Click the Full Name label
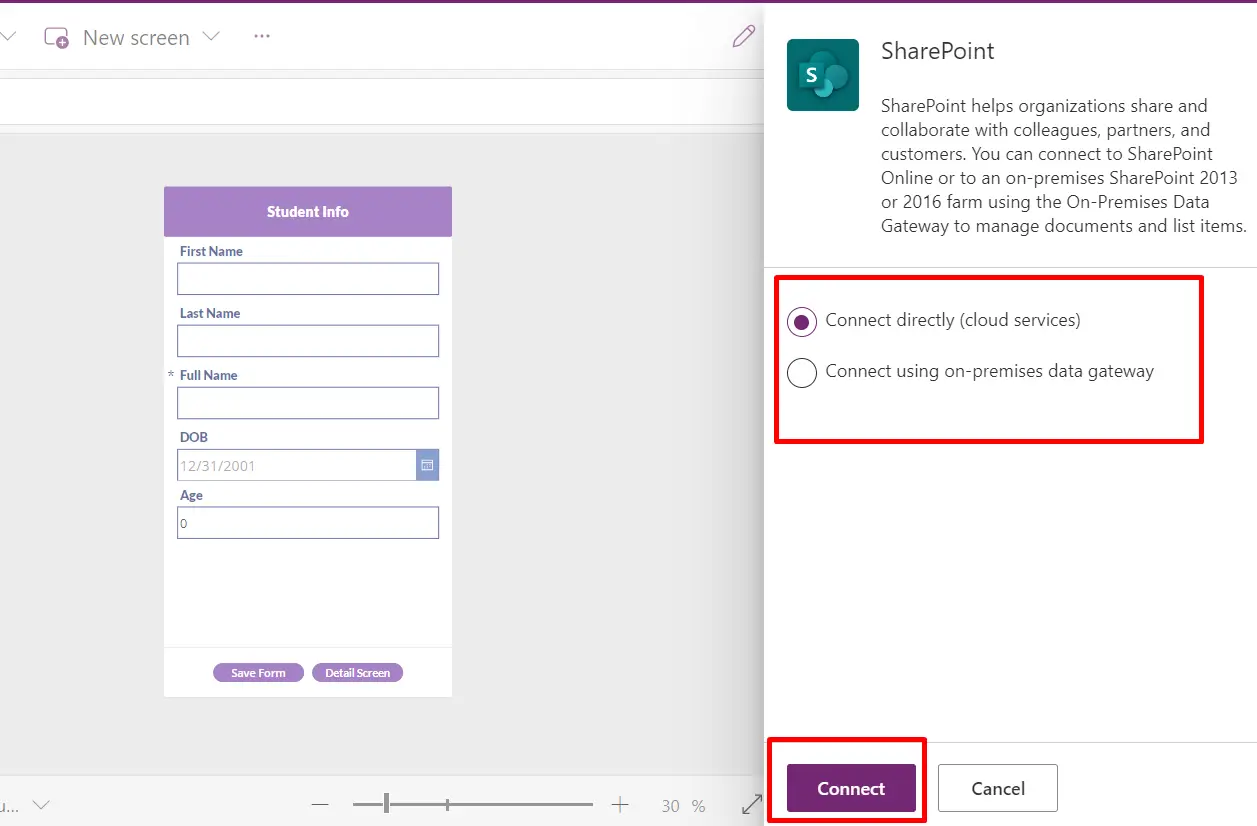Viewport: 1257px width, 826px height. (209, 375)
